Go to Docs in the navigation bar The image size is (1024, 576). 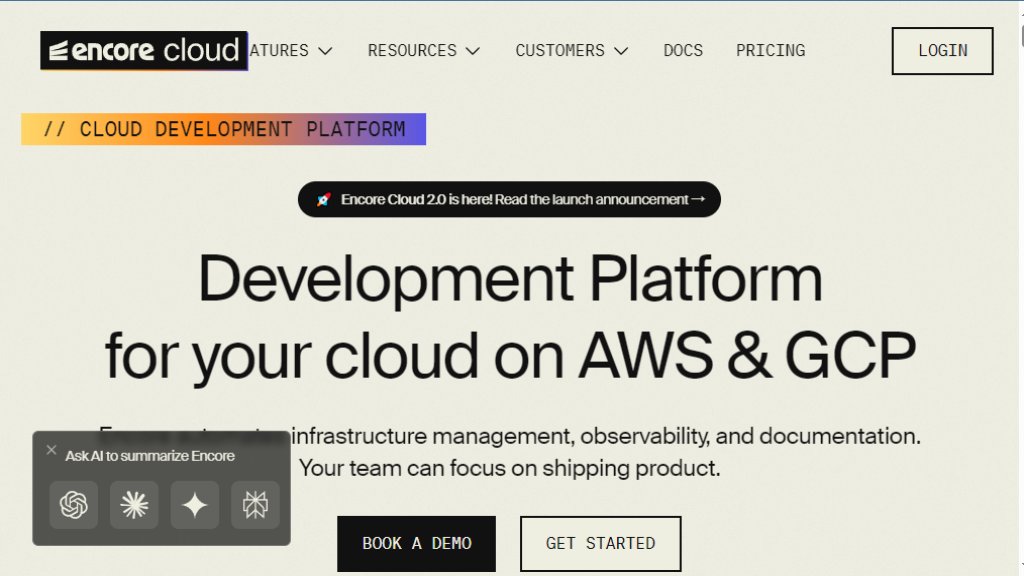[683, 50]
